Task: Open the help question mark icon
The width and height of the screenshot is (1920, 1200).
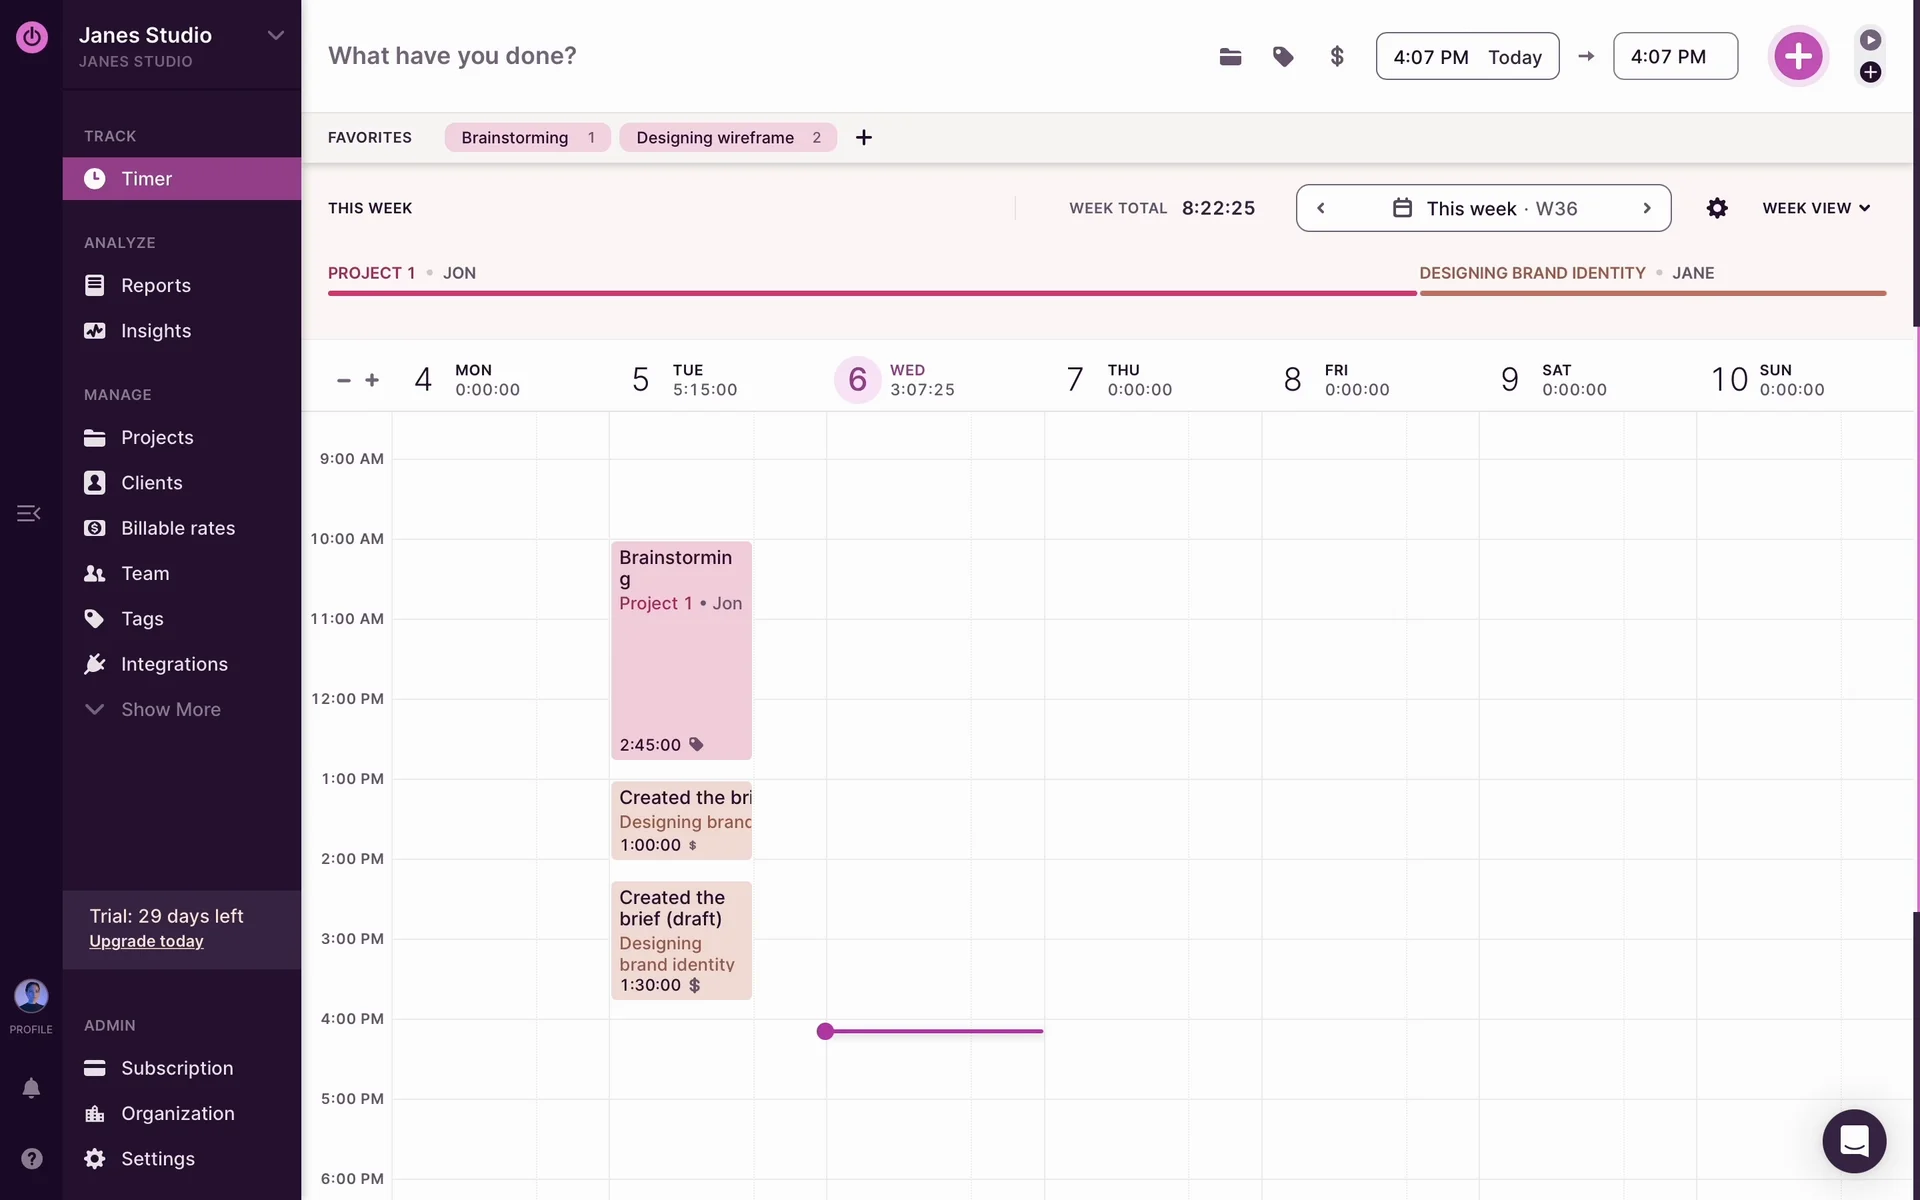Action: pyautogui.click(x=31, y=1158)
